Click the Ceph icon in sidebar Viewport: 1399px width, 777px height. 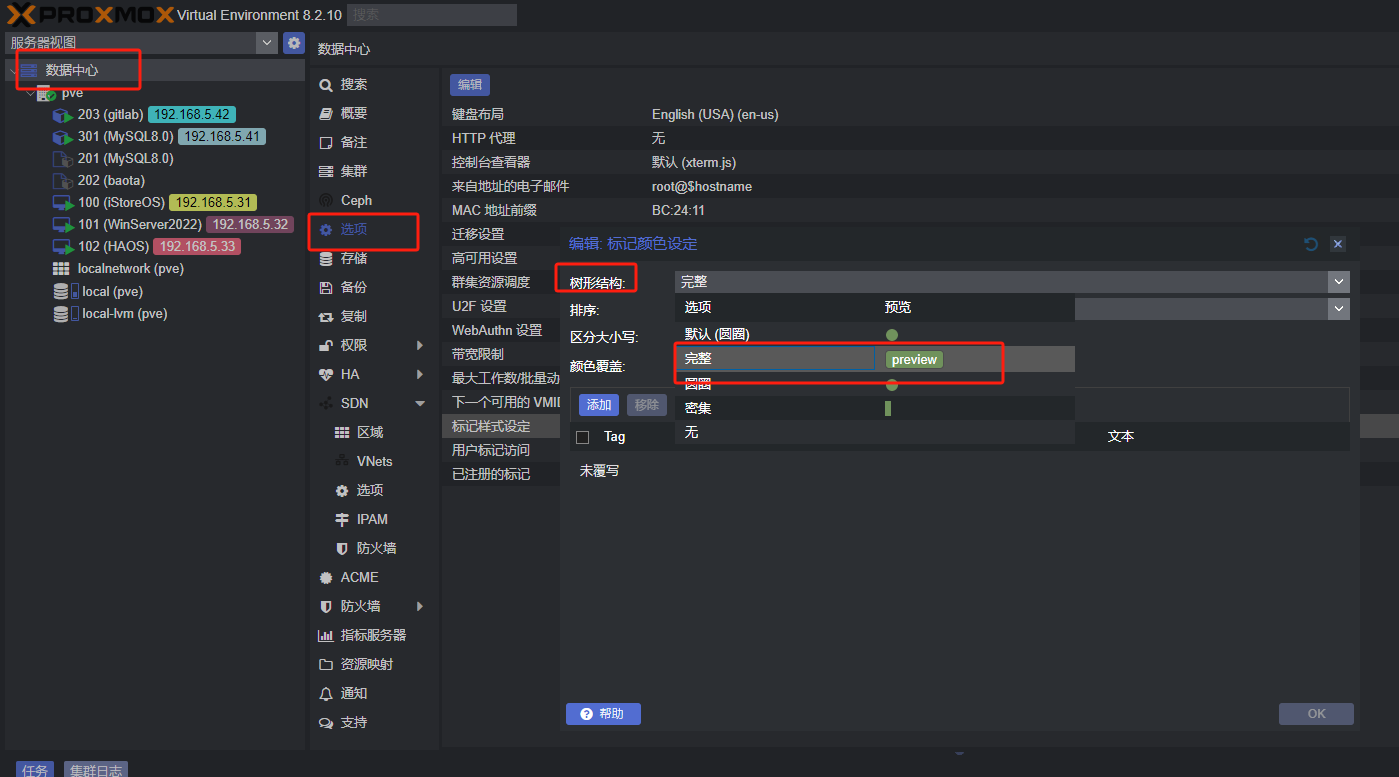pos(325,201)
